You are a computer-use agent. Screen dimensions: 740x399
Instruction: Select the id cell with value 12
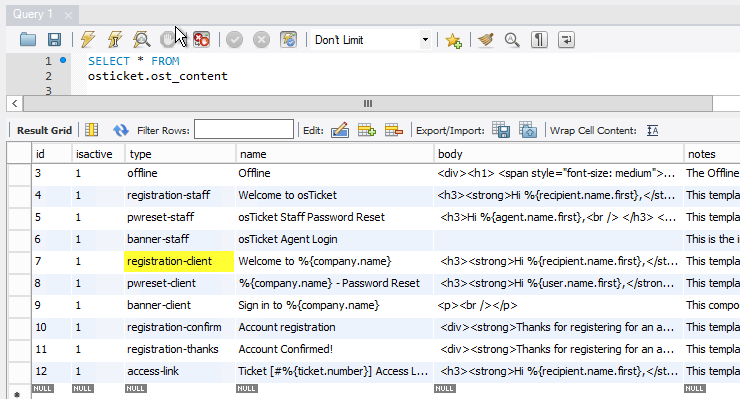pyautogui.click(x=52, y=372)
